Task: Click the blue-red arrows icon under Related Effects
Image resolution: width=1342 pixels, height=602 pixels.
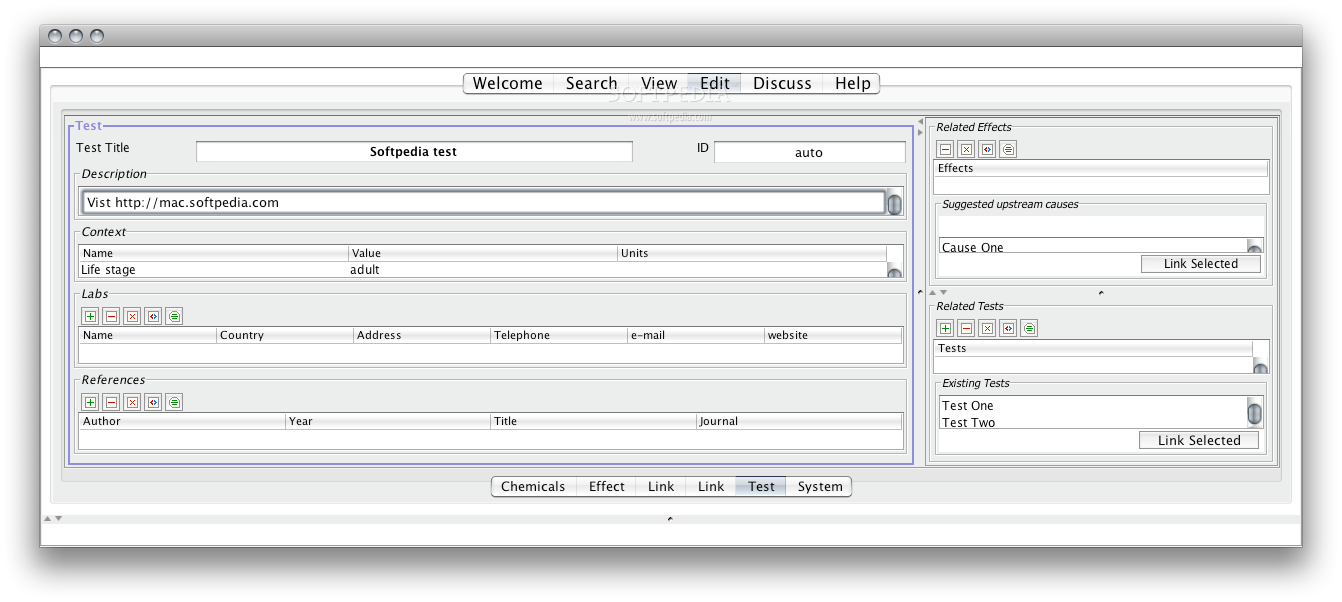Action: coord(987,149)
